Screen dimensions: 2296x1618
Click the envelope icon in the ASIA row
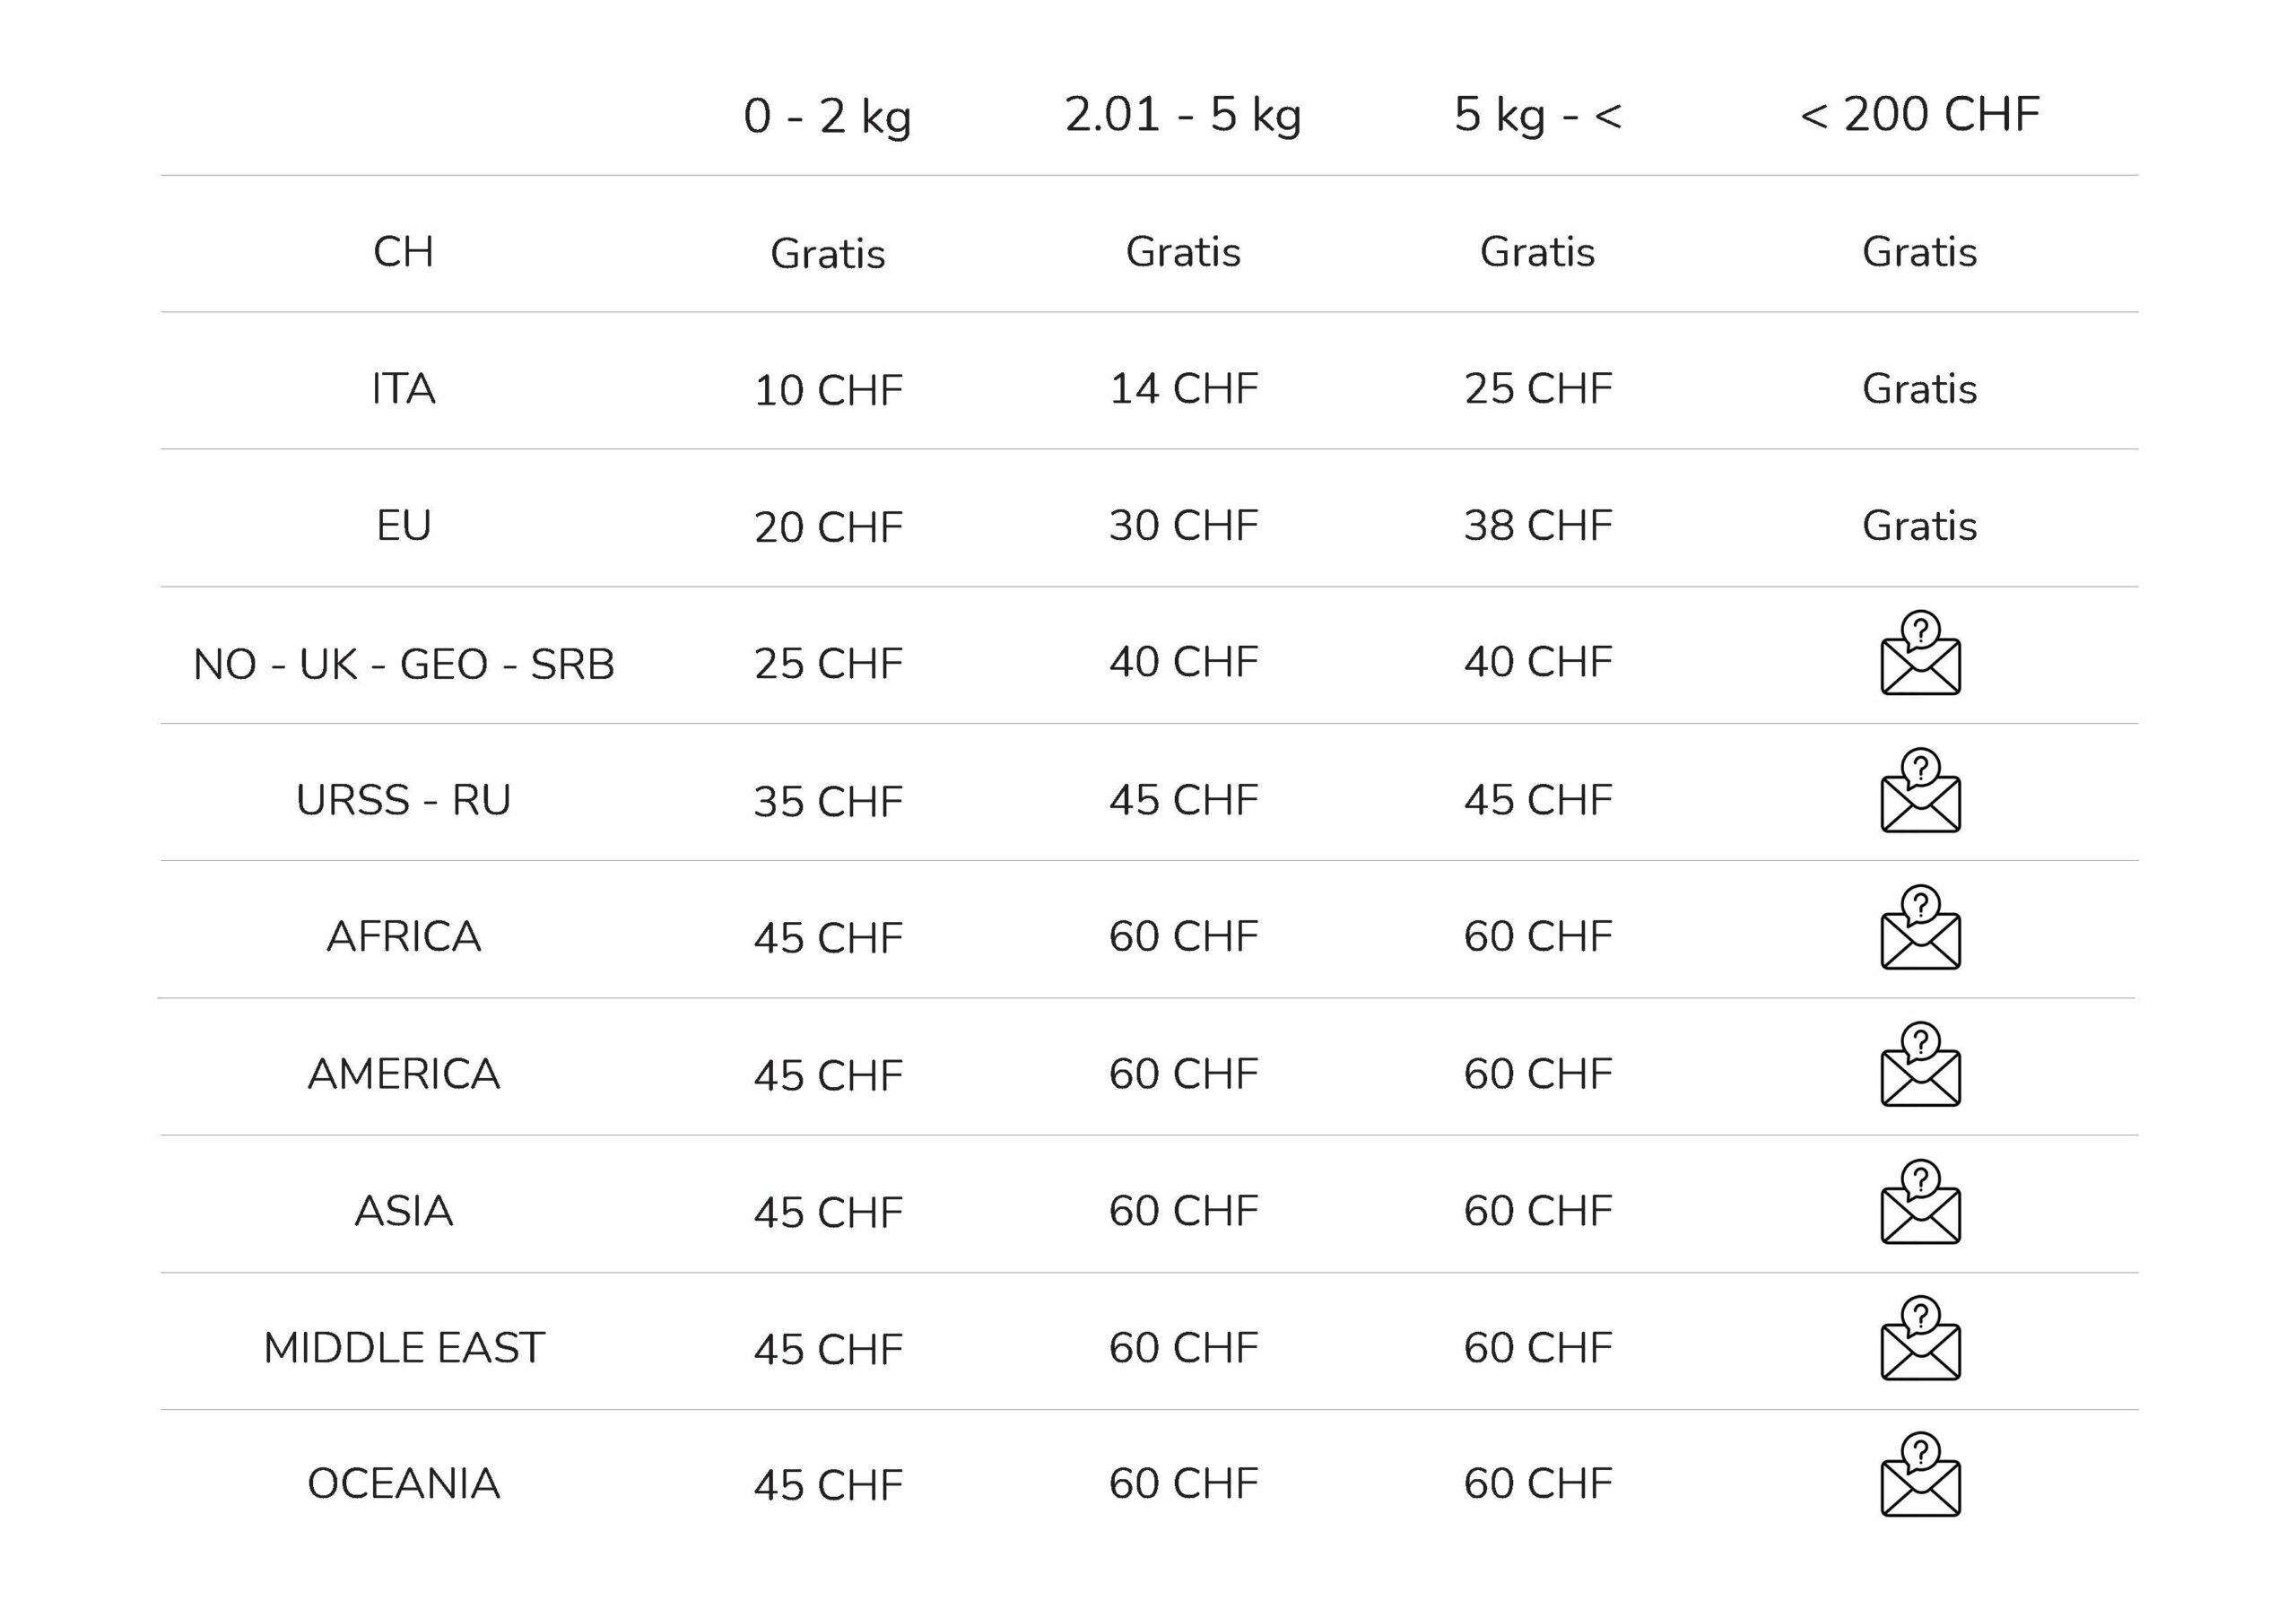(x=1920, y=1201)
